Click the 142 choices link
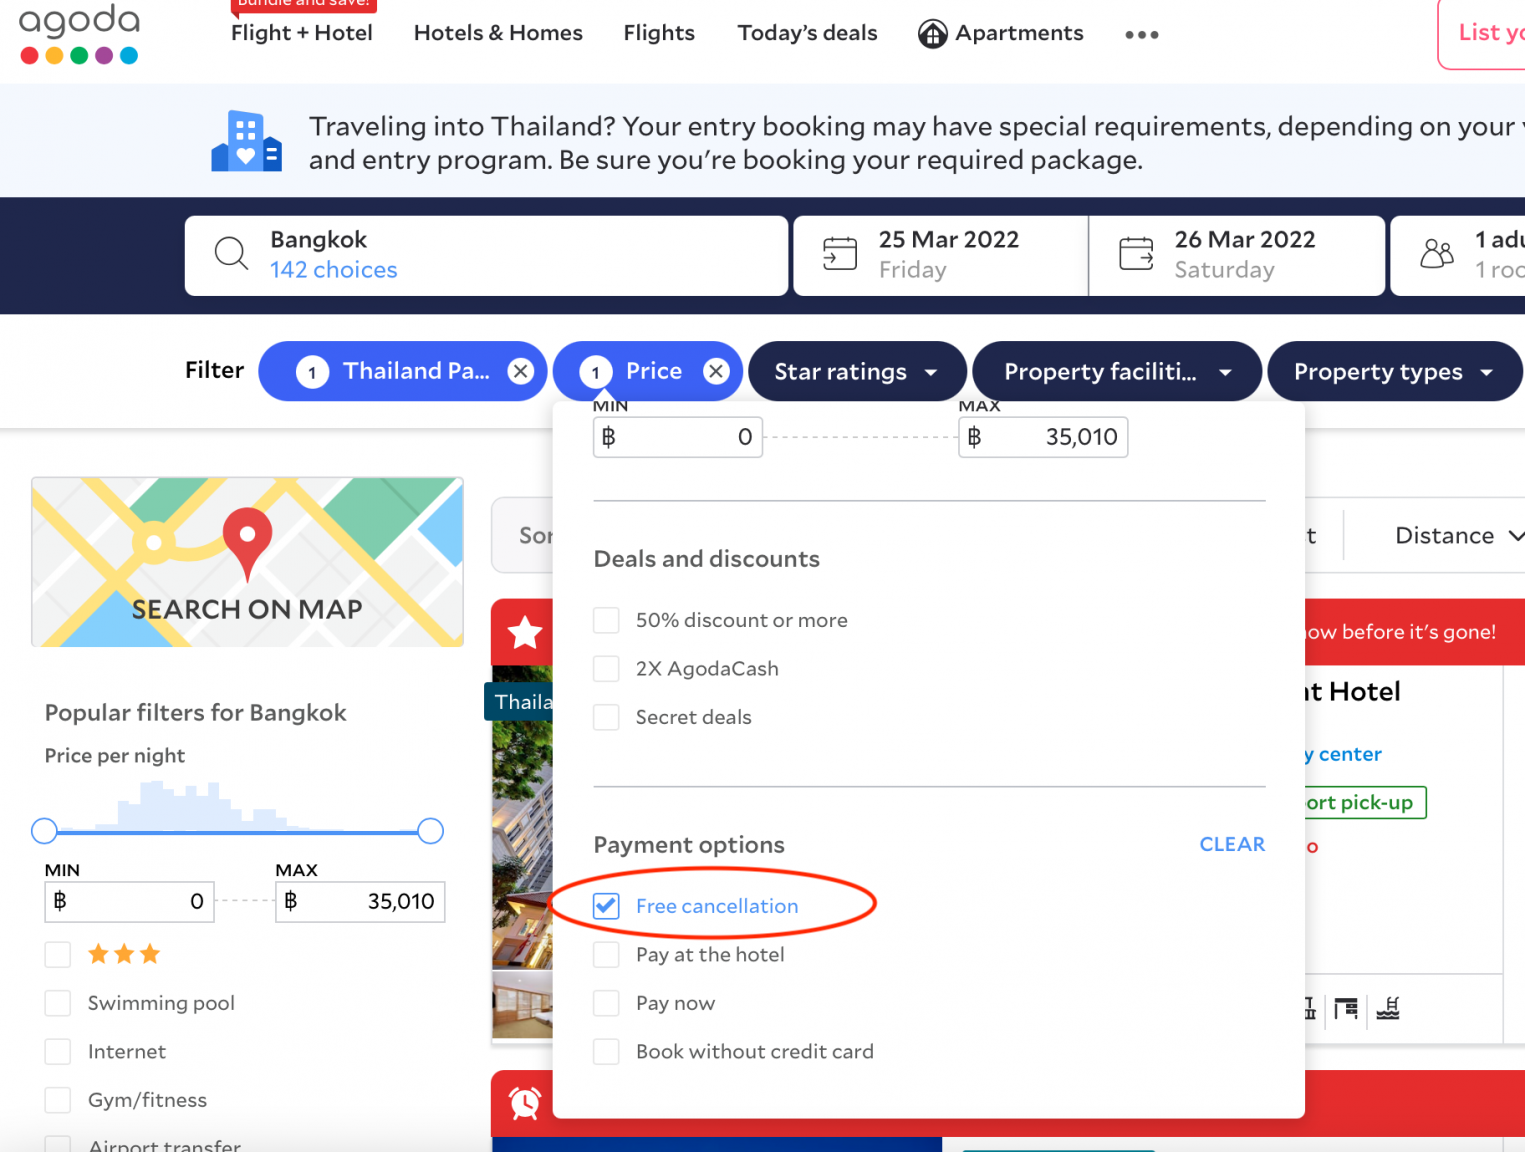1525x1152 pixels. (x=333, y=270)
